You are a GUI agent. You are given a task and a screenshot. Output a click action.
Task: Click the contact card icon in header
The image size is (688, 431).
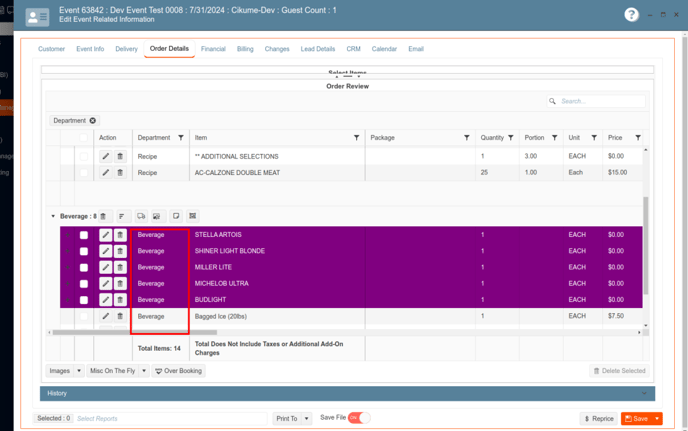click(x=37, y=17)
